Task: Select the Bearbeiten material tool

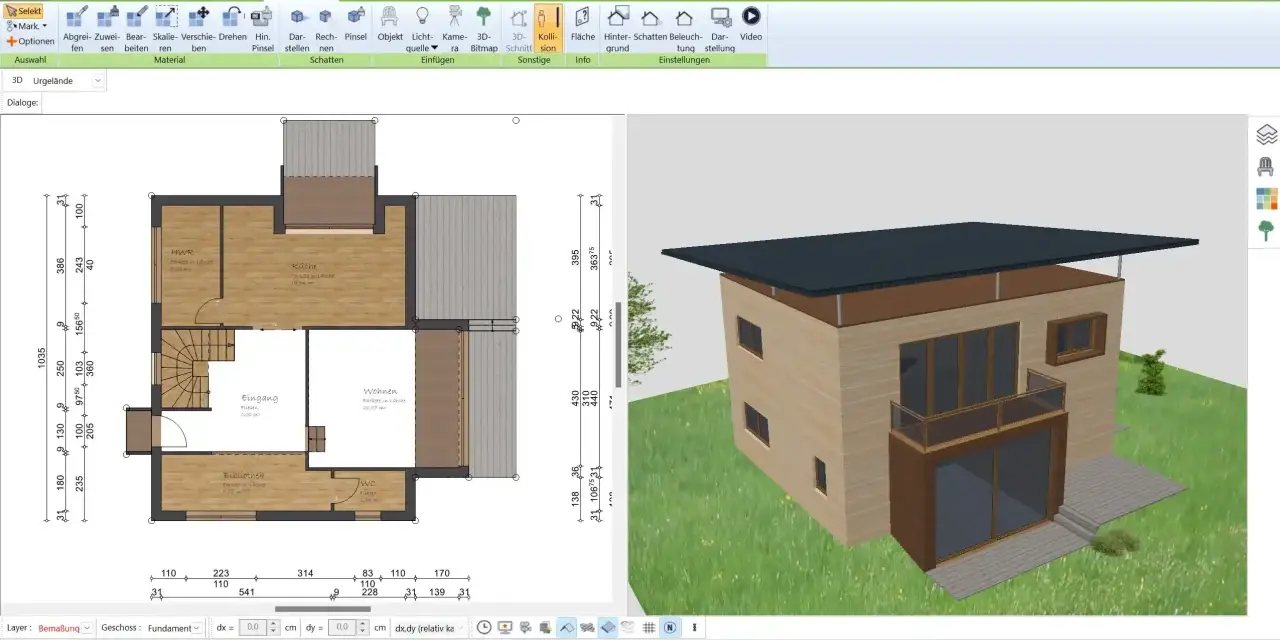Action: pyautogui.click(x=136, y=28)
